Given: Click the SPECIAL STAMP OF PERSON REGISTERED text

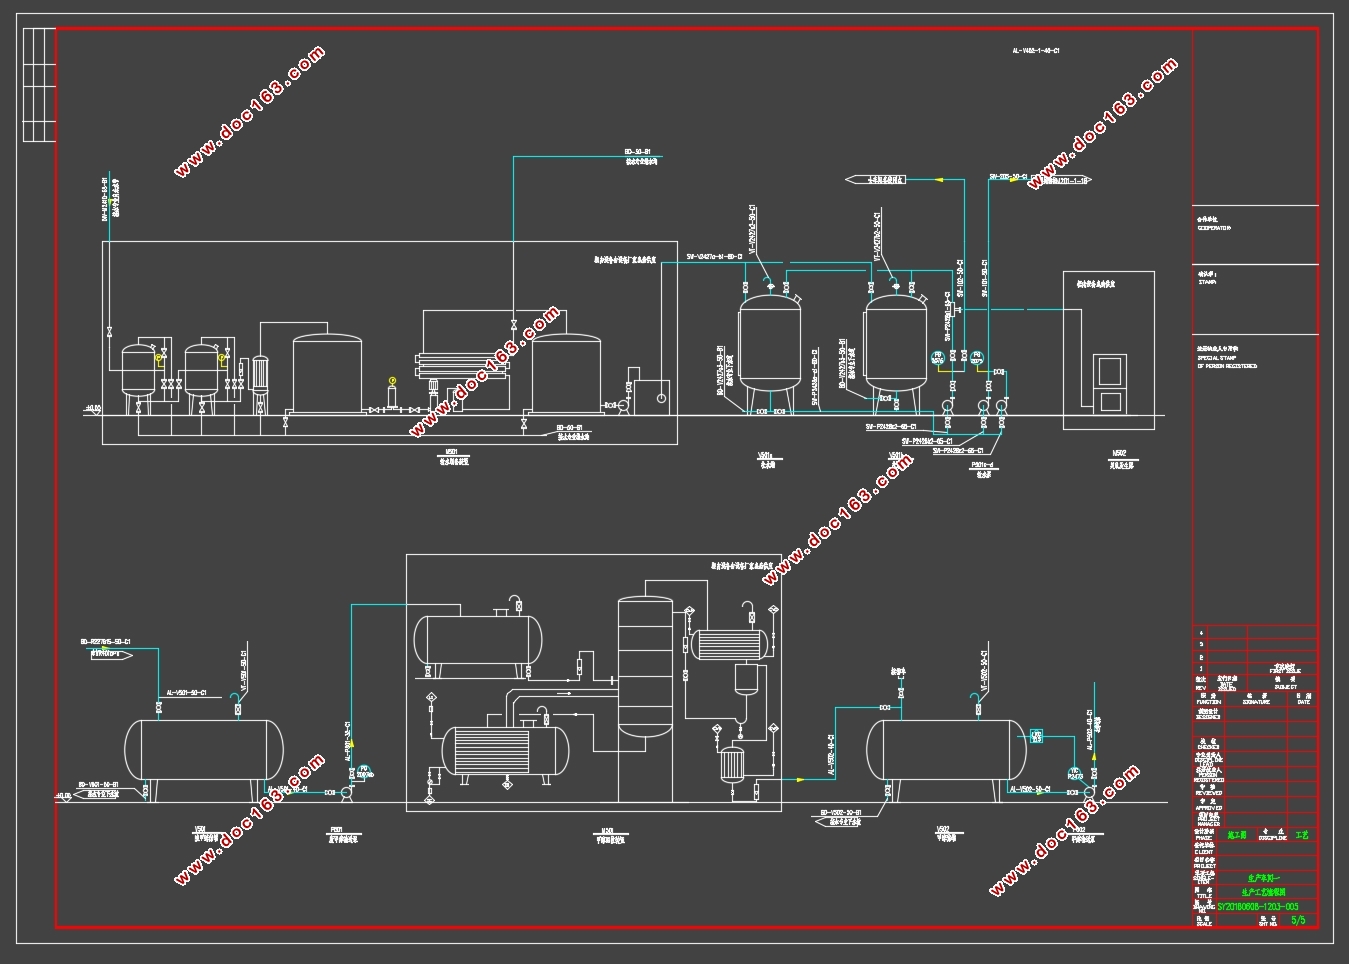Looking at the screenshot, I should [1227, 362].
